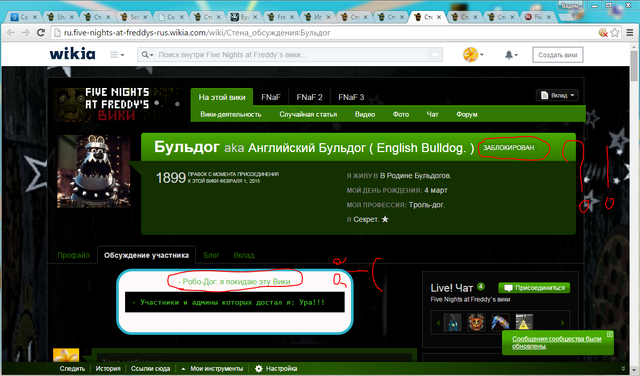Click the Live! Чат user count badge
The width and height of the screenshot is (640, 376).
pos(481,286)
